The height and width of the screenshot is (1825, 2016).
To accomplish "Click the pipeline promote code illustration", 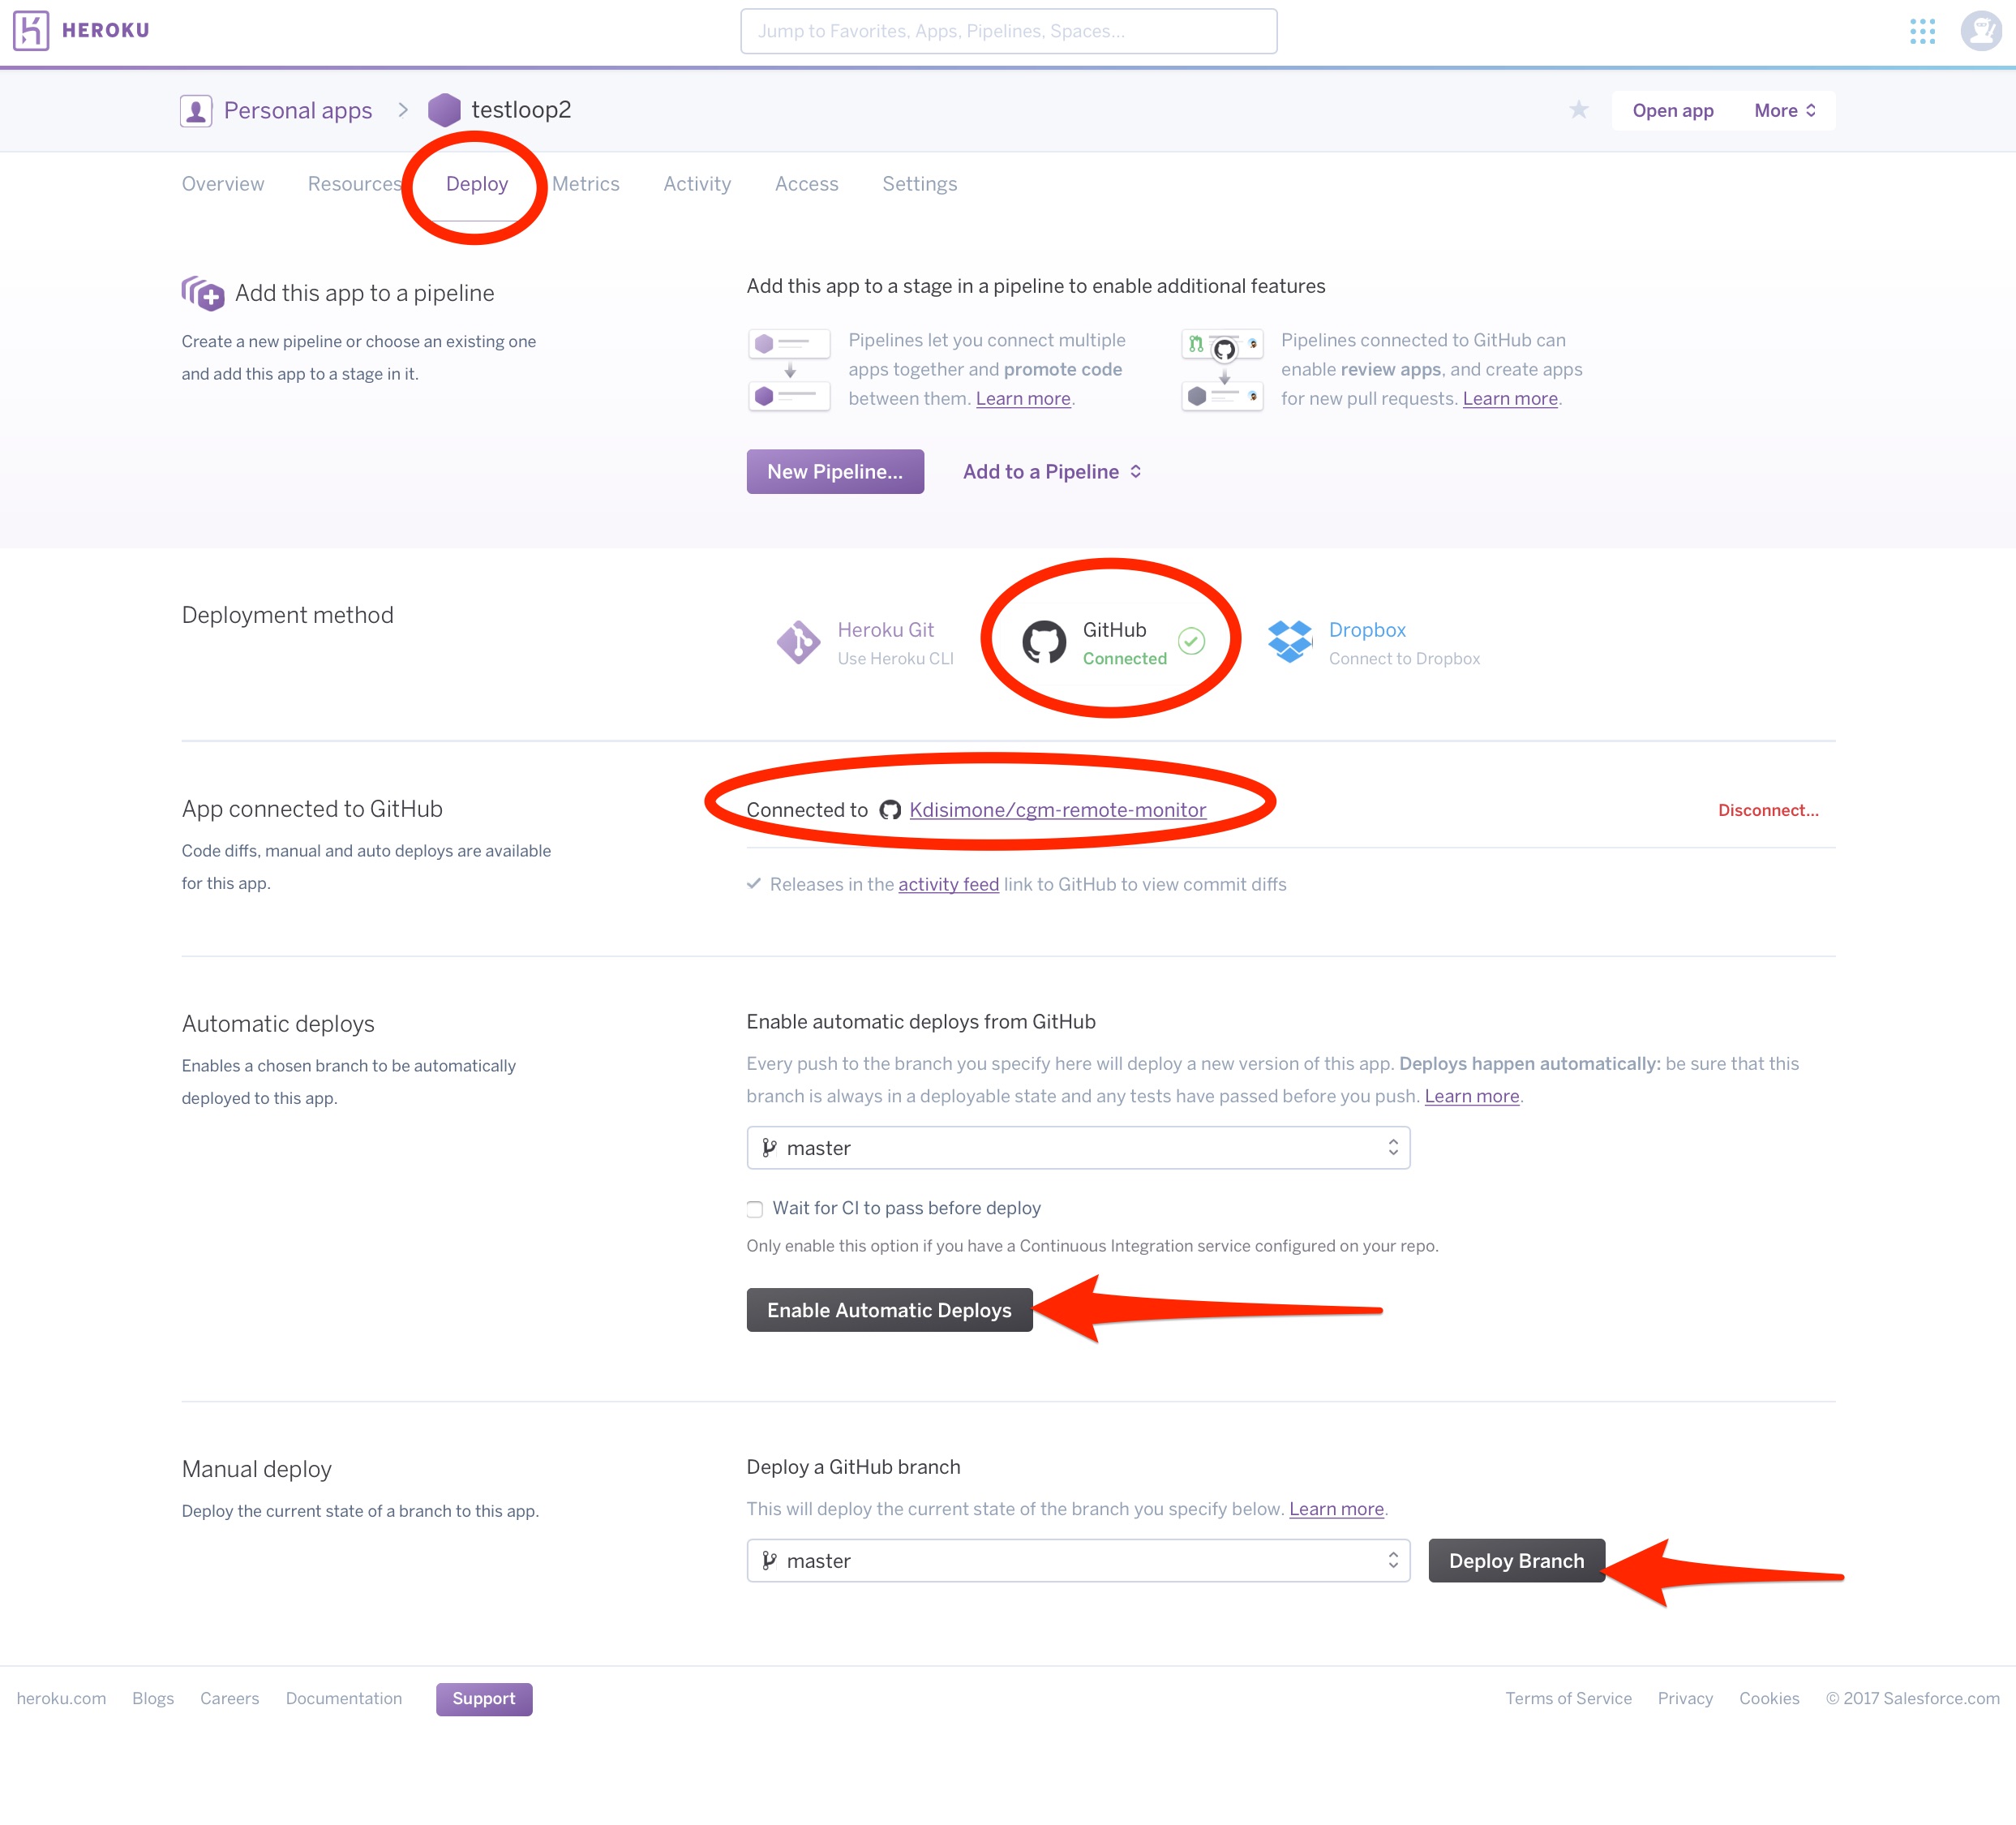I will coord(789,370).
